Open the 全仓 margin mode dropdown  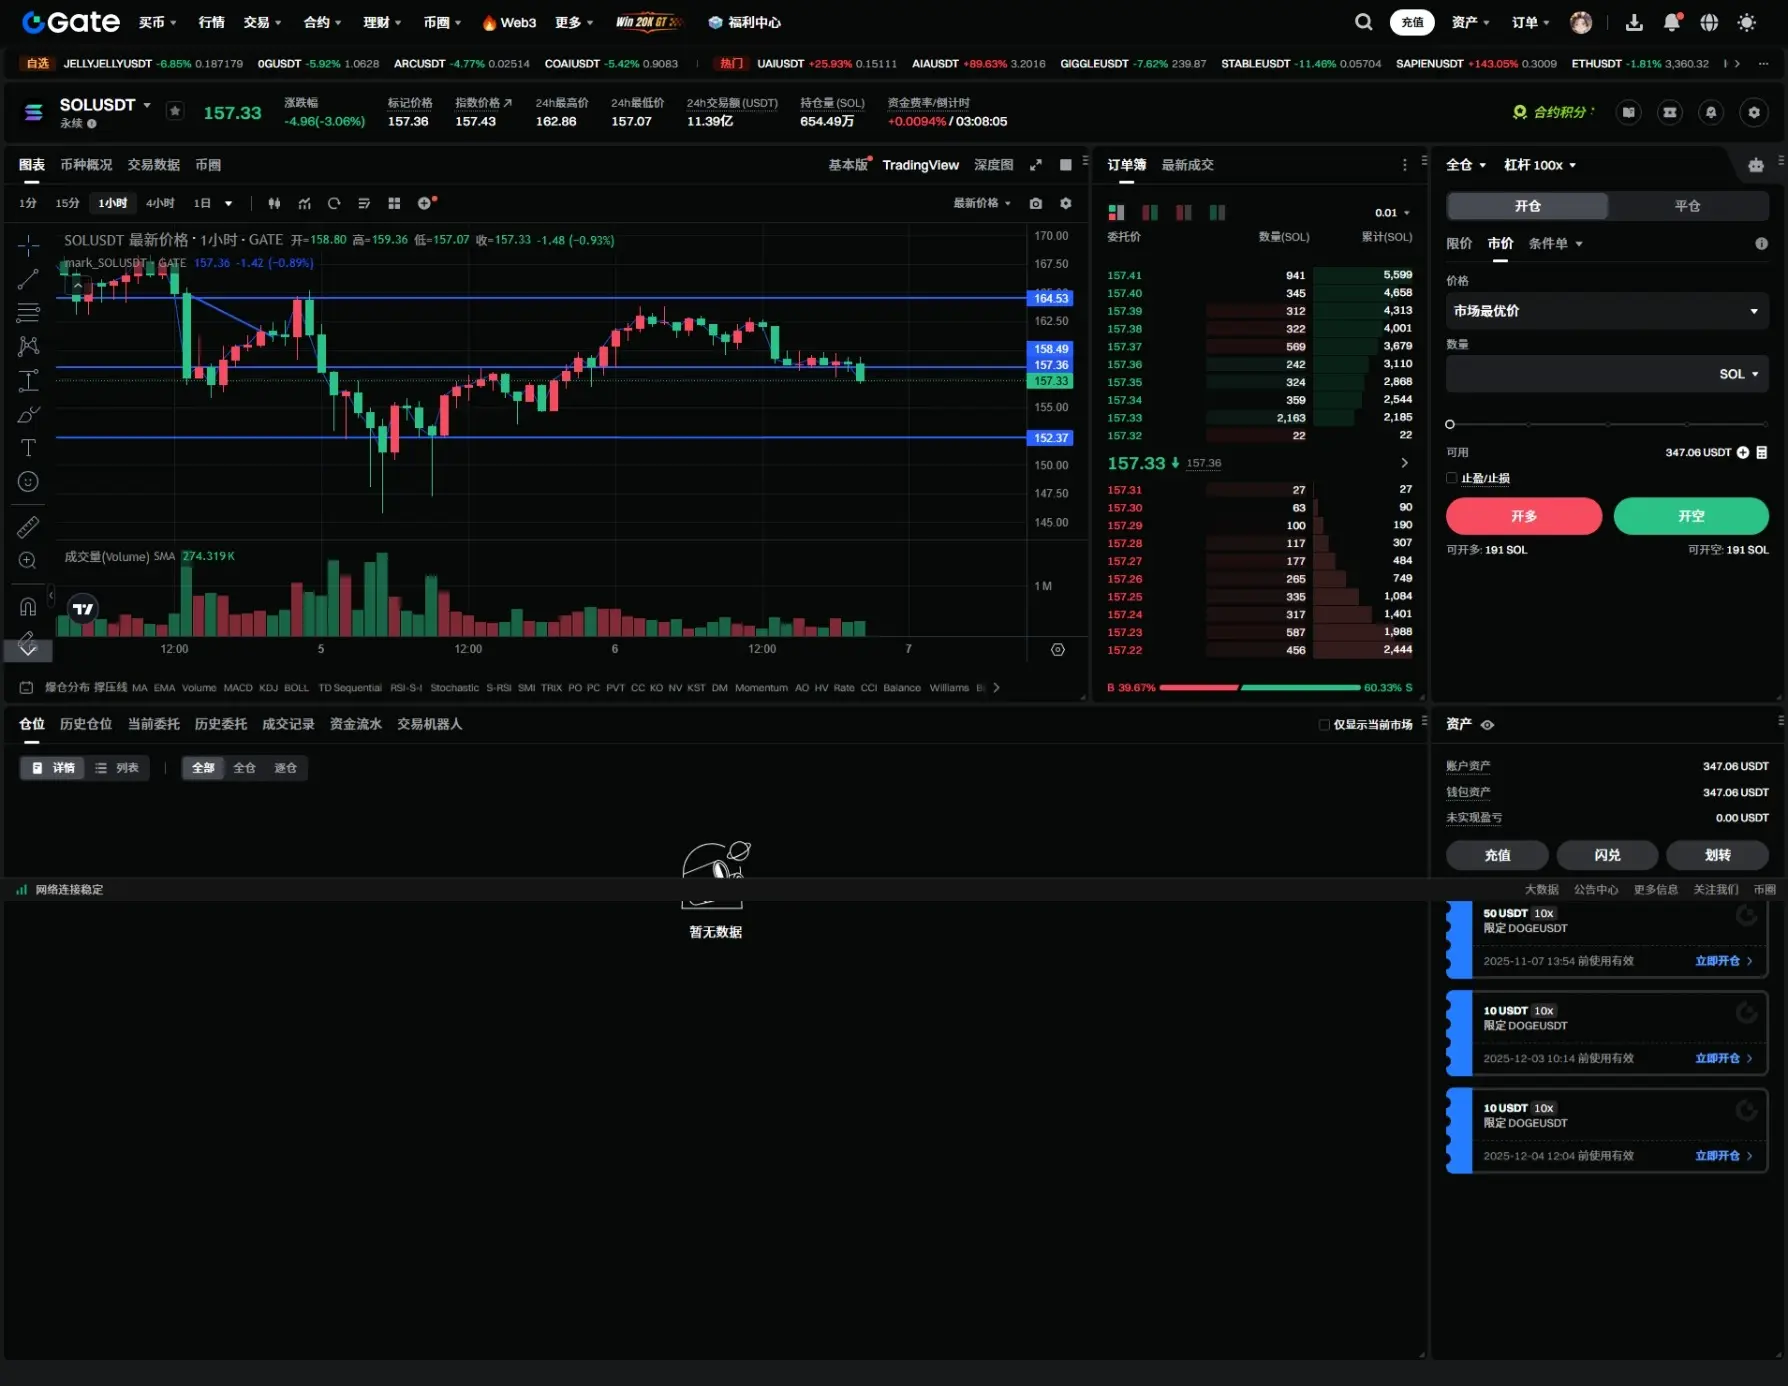pos(1466,165)
